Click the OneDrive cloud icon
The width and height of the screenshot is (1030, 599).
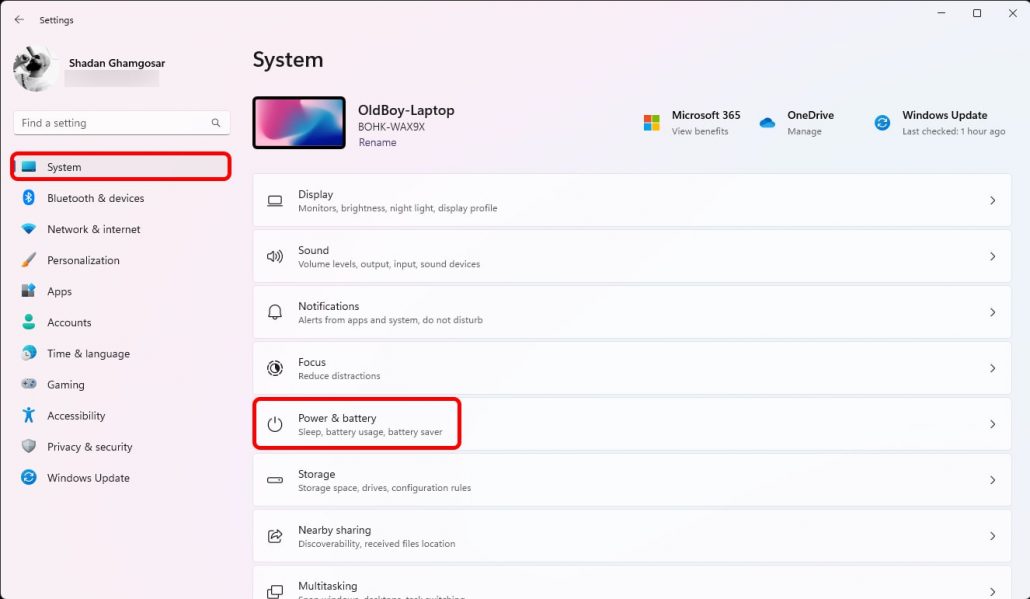[767, 123]
